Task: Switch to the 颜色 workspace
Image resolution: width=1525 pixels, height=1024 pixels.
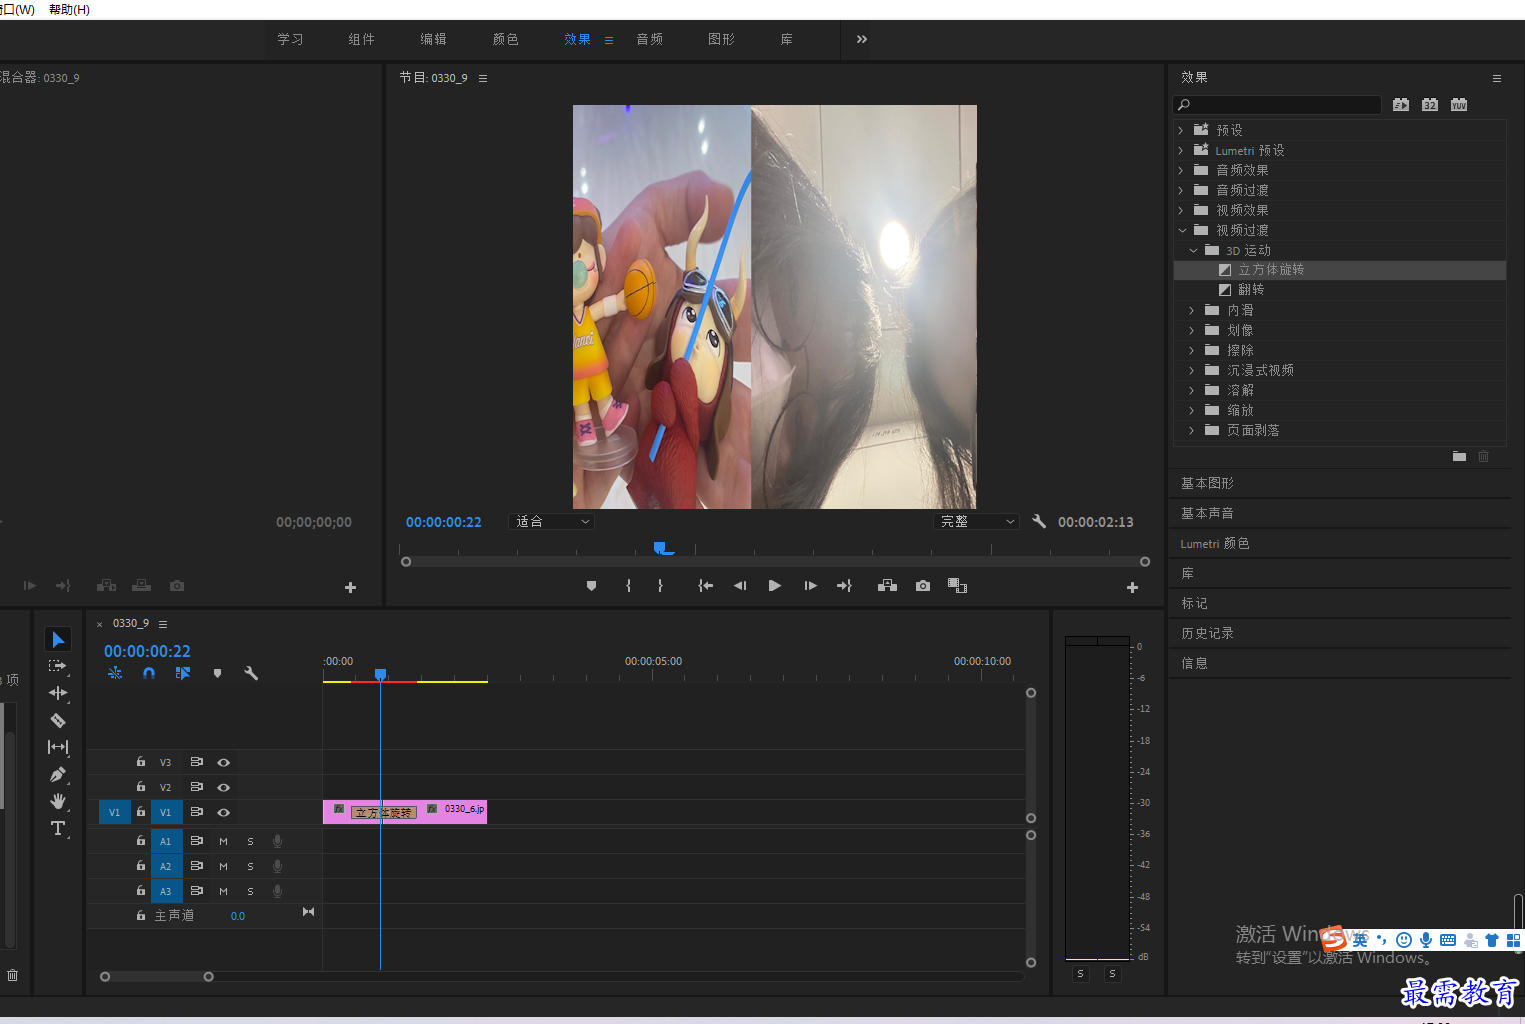Action: (x=505, y=39)
